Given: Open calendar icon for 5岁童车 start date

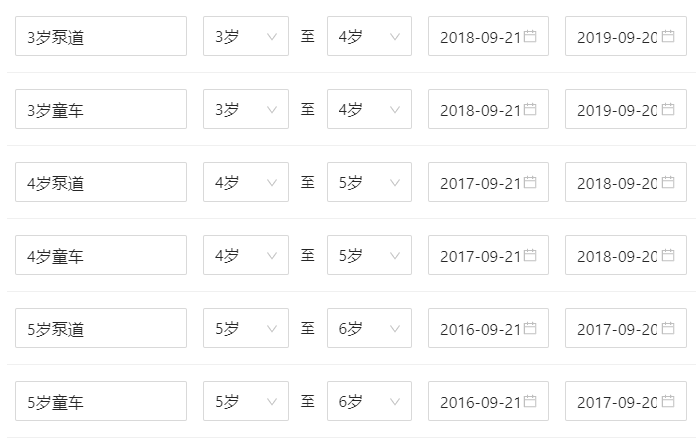Looking at the screenshot, I should (x=530, y=401).
